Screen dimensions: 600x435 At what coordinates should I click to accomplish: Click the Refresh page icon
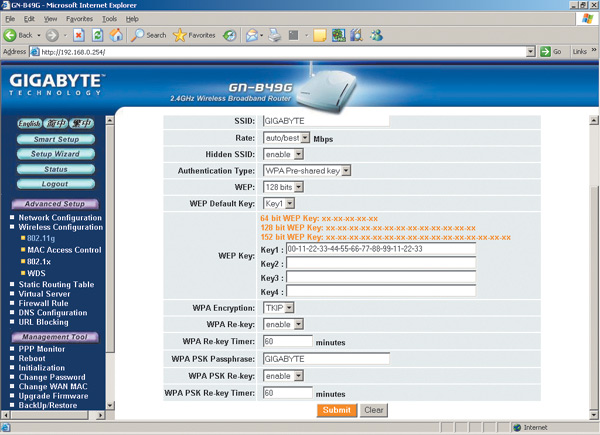tap(97, 35)
